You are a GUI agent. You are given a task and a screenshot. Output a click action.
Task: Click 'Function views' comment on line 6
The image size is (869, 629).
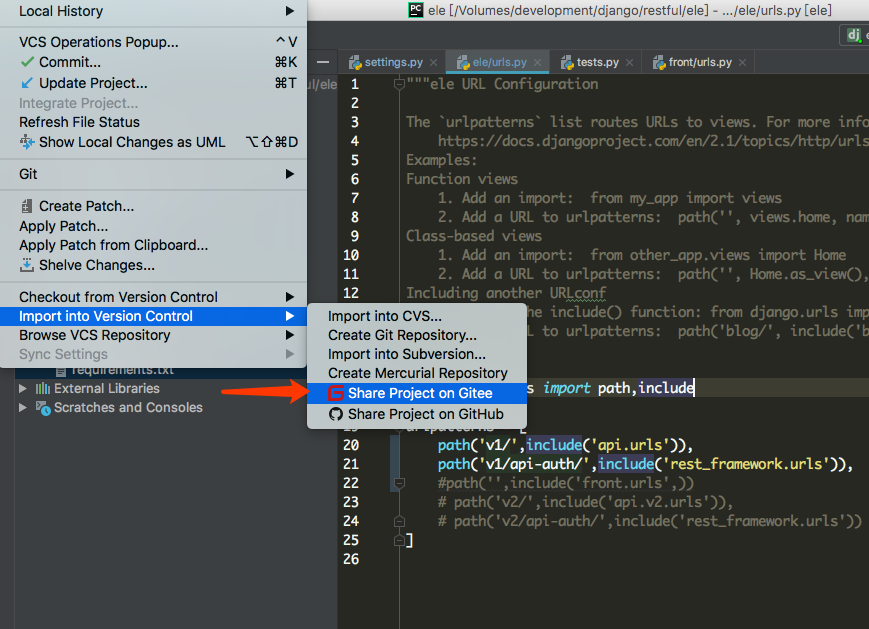click(462, 179)
